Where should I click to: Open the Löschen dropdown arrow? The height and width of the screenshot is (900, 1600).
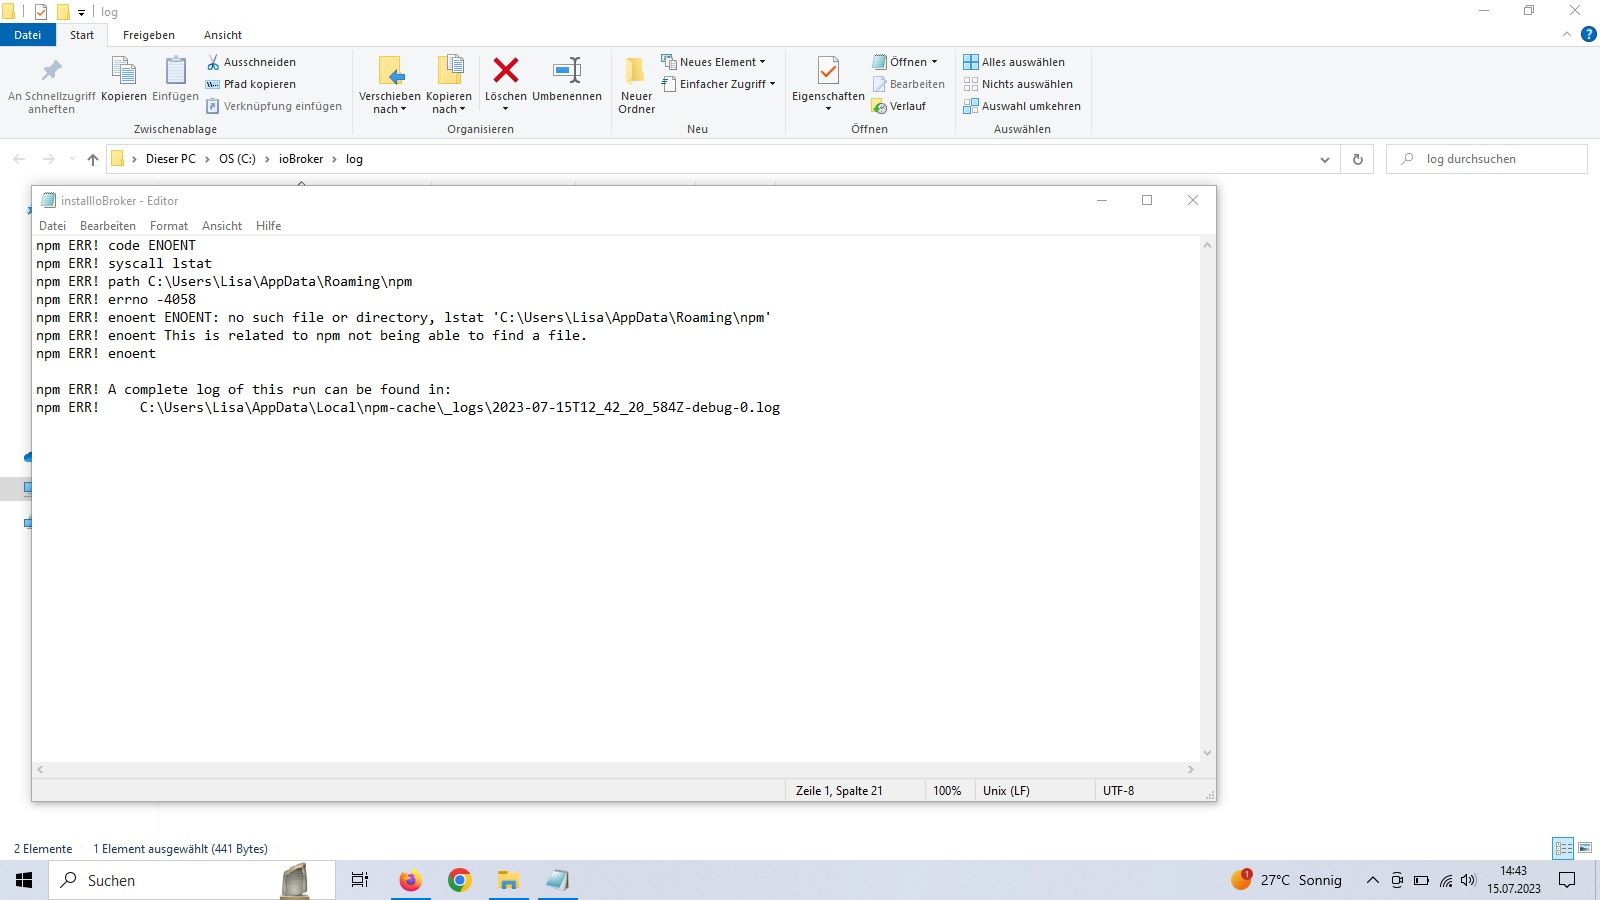(506, 109)
